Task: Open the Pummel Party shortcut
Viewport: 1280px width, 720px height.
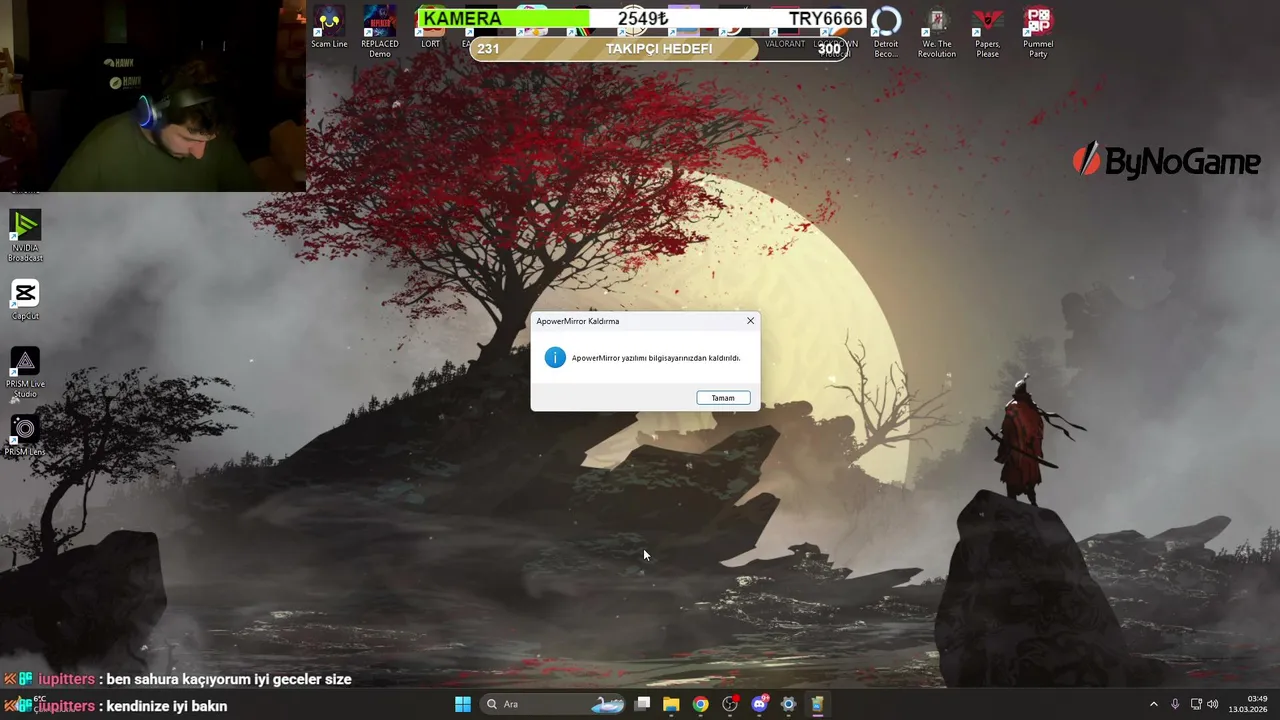Action: click(1038, 31)
